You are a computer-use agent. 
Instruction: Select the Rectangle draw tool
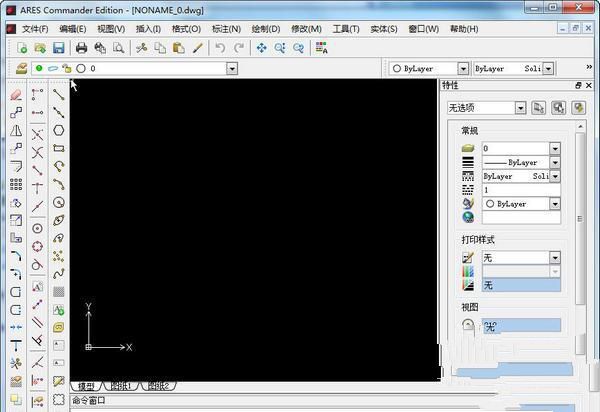pos(59,148)
